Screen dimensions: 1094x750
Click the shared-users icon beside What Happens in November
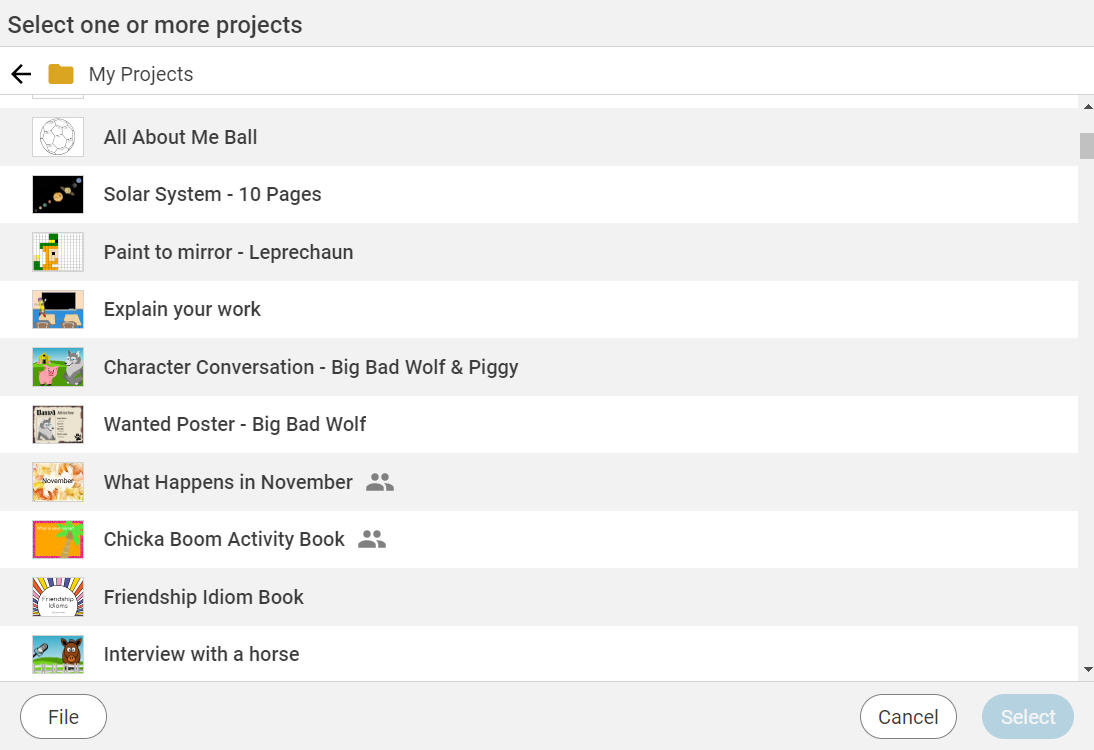coord(379,481)
